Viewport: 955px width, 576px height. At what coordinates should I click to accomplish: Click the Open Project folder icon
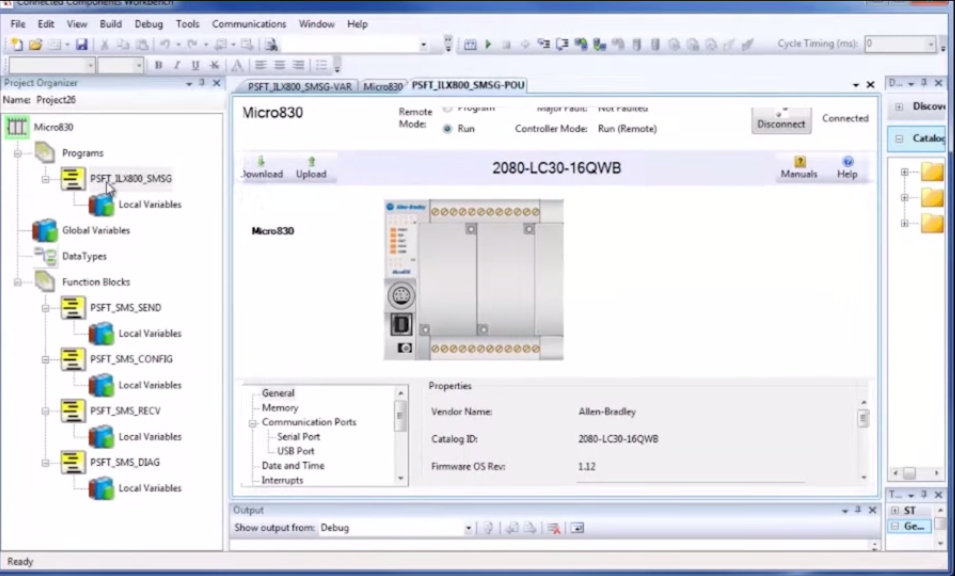[35, 44]
